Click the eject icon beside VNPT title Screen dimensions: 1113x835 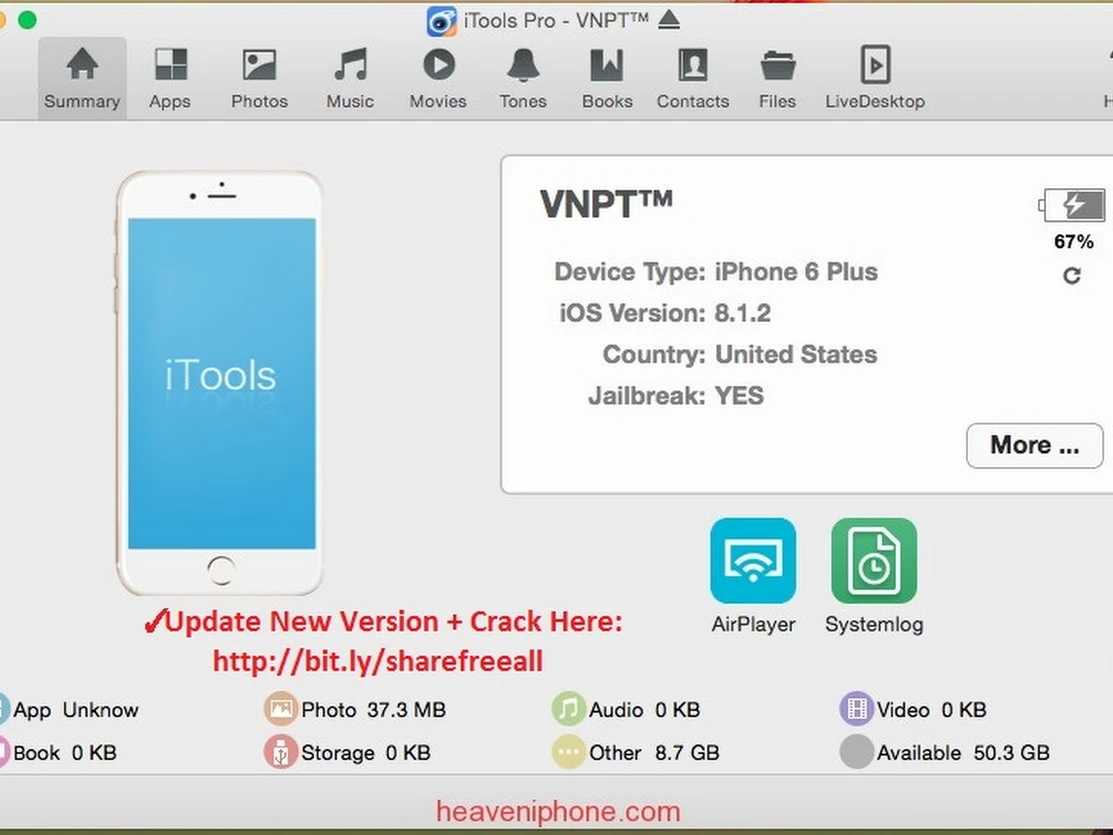[x=669, y=21]
